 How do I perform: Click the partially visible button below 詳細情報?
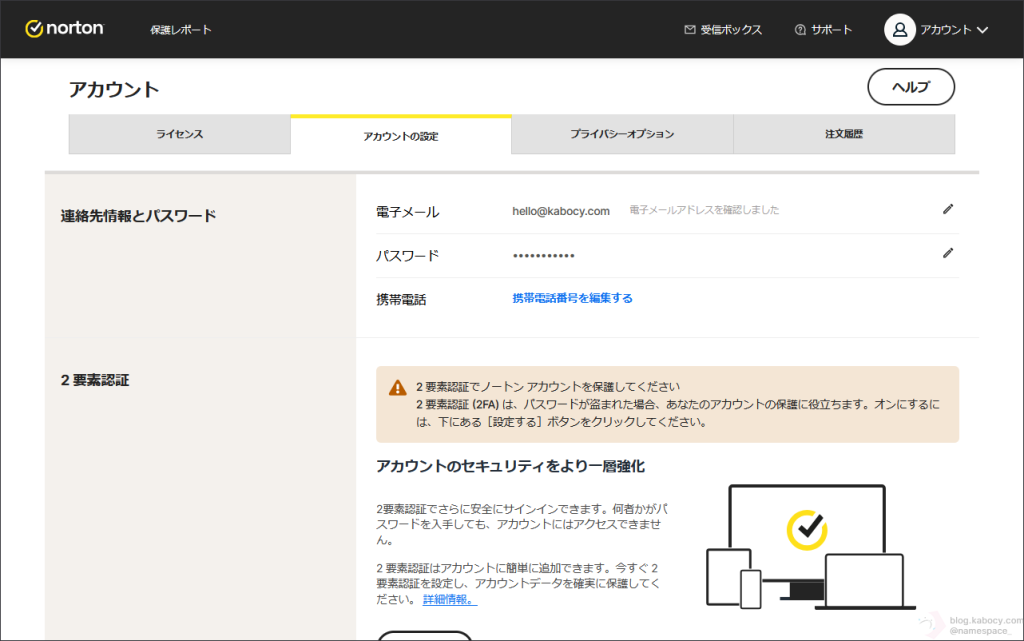(x=424, y=635)
